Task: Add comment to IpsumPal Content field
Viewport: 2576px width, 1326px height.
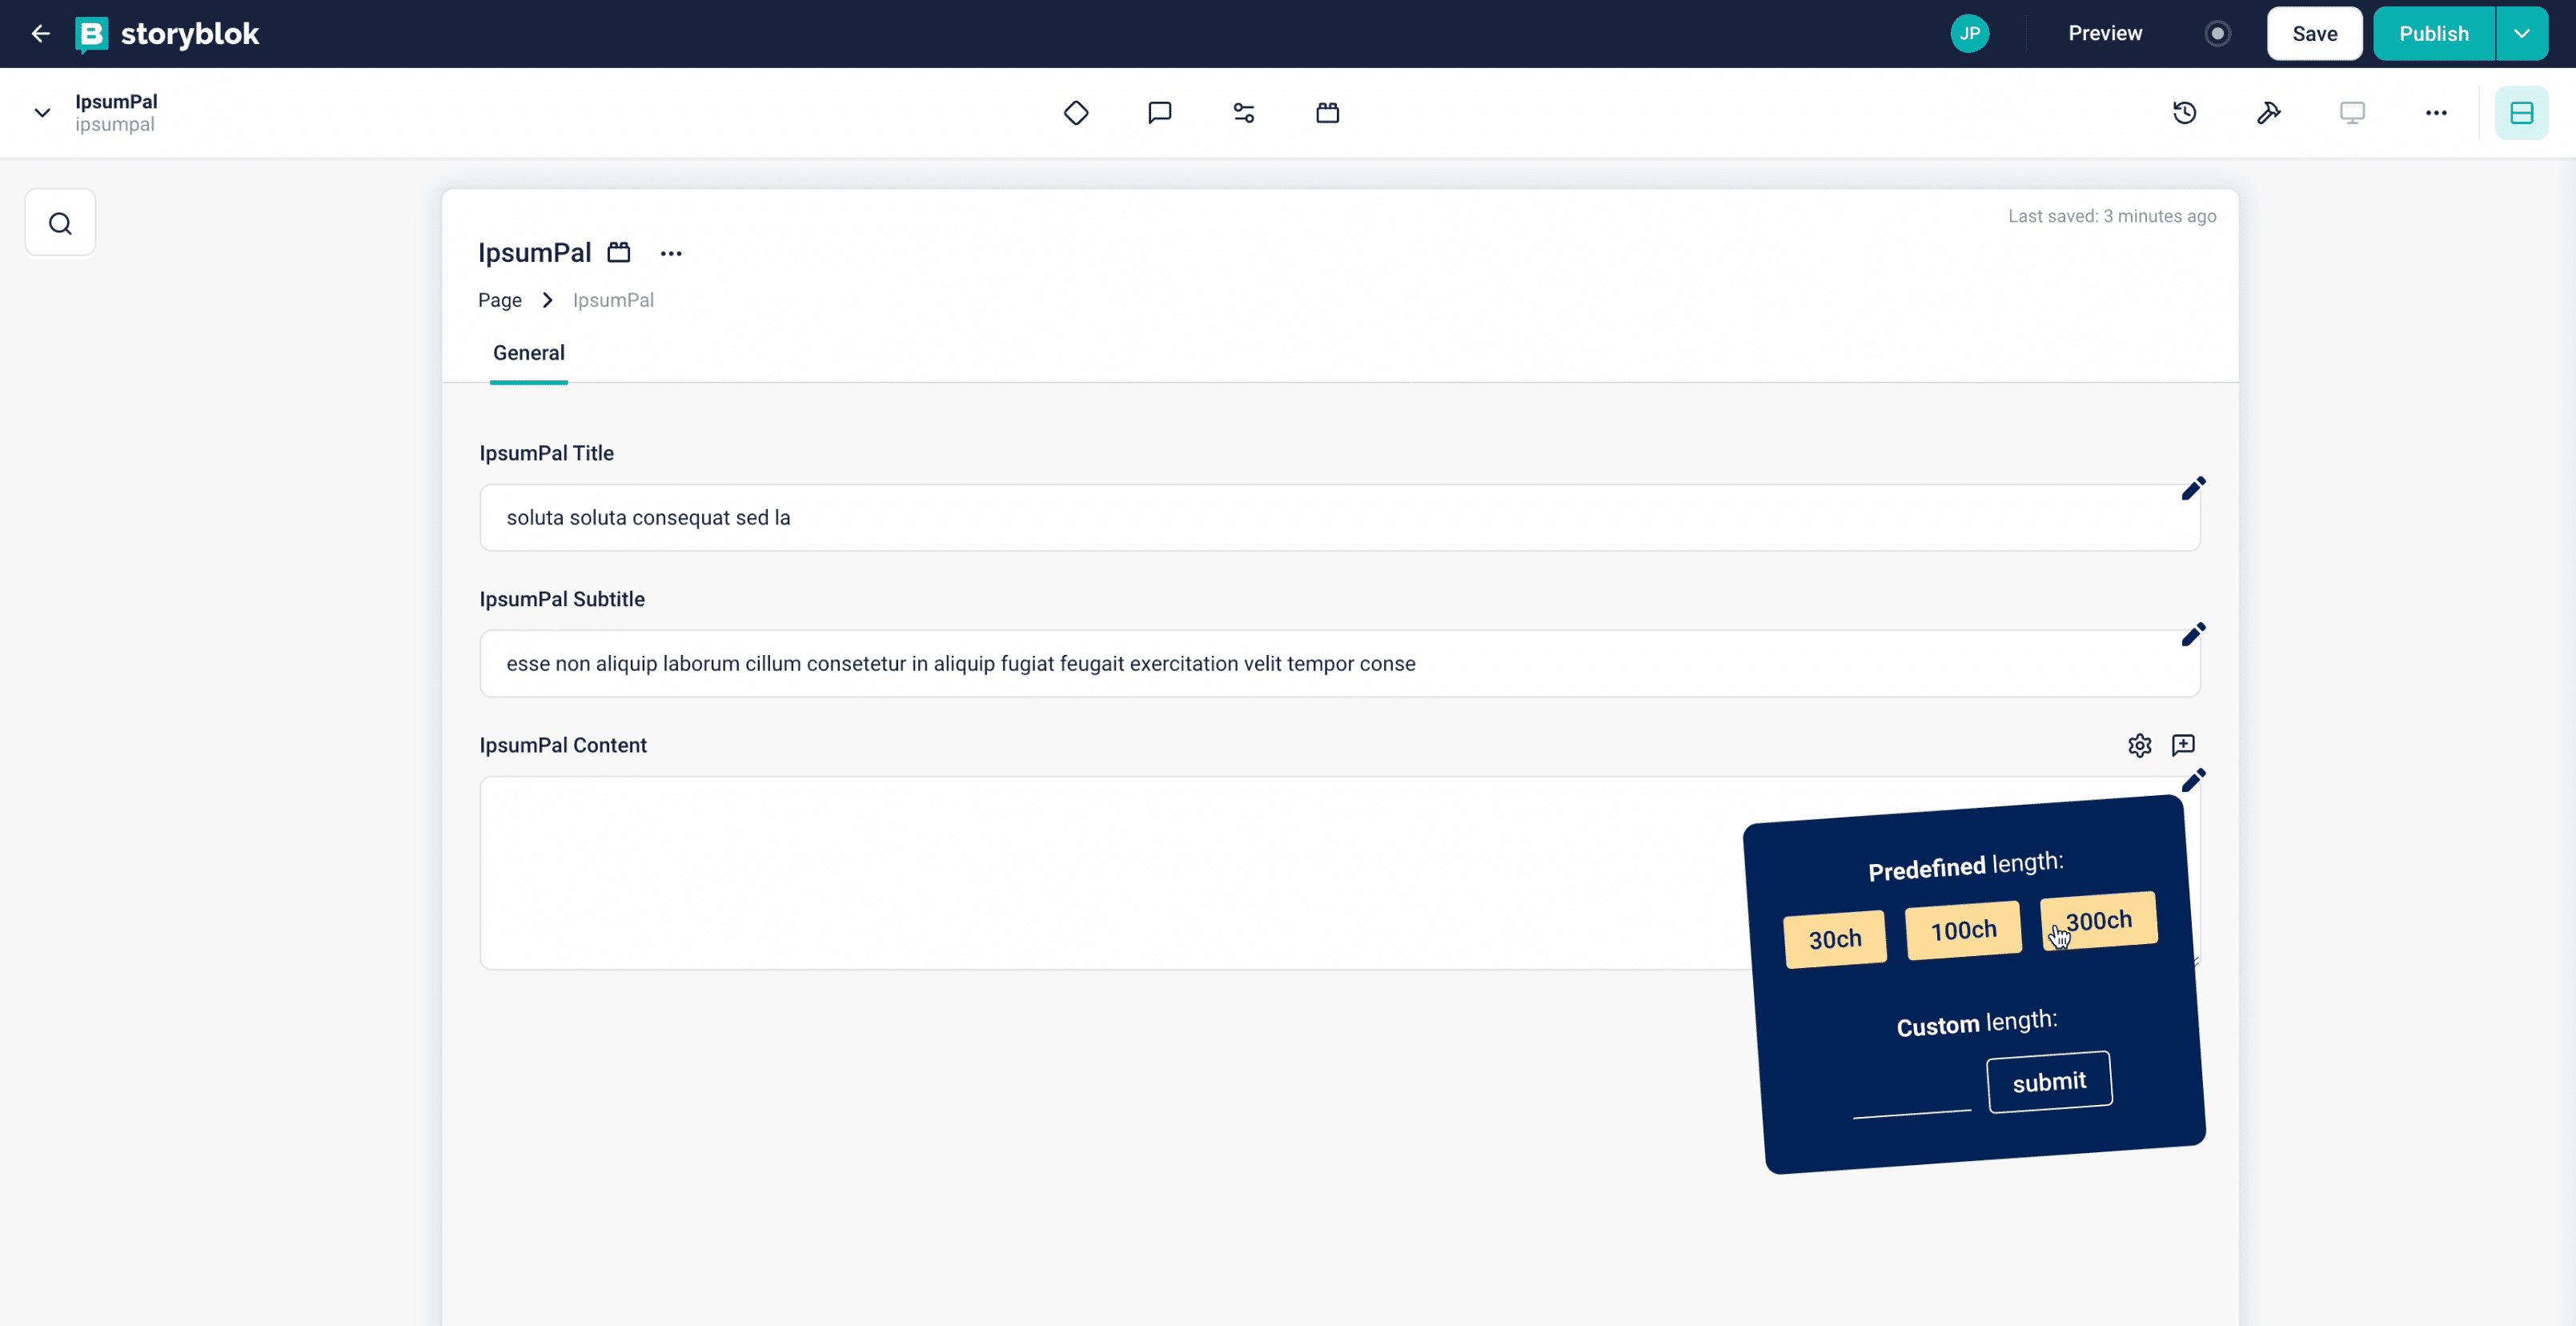Action: [2183, 745]
